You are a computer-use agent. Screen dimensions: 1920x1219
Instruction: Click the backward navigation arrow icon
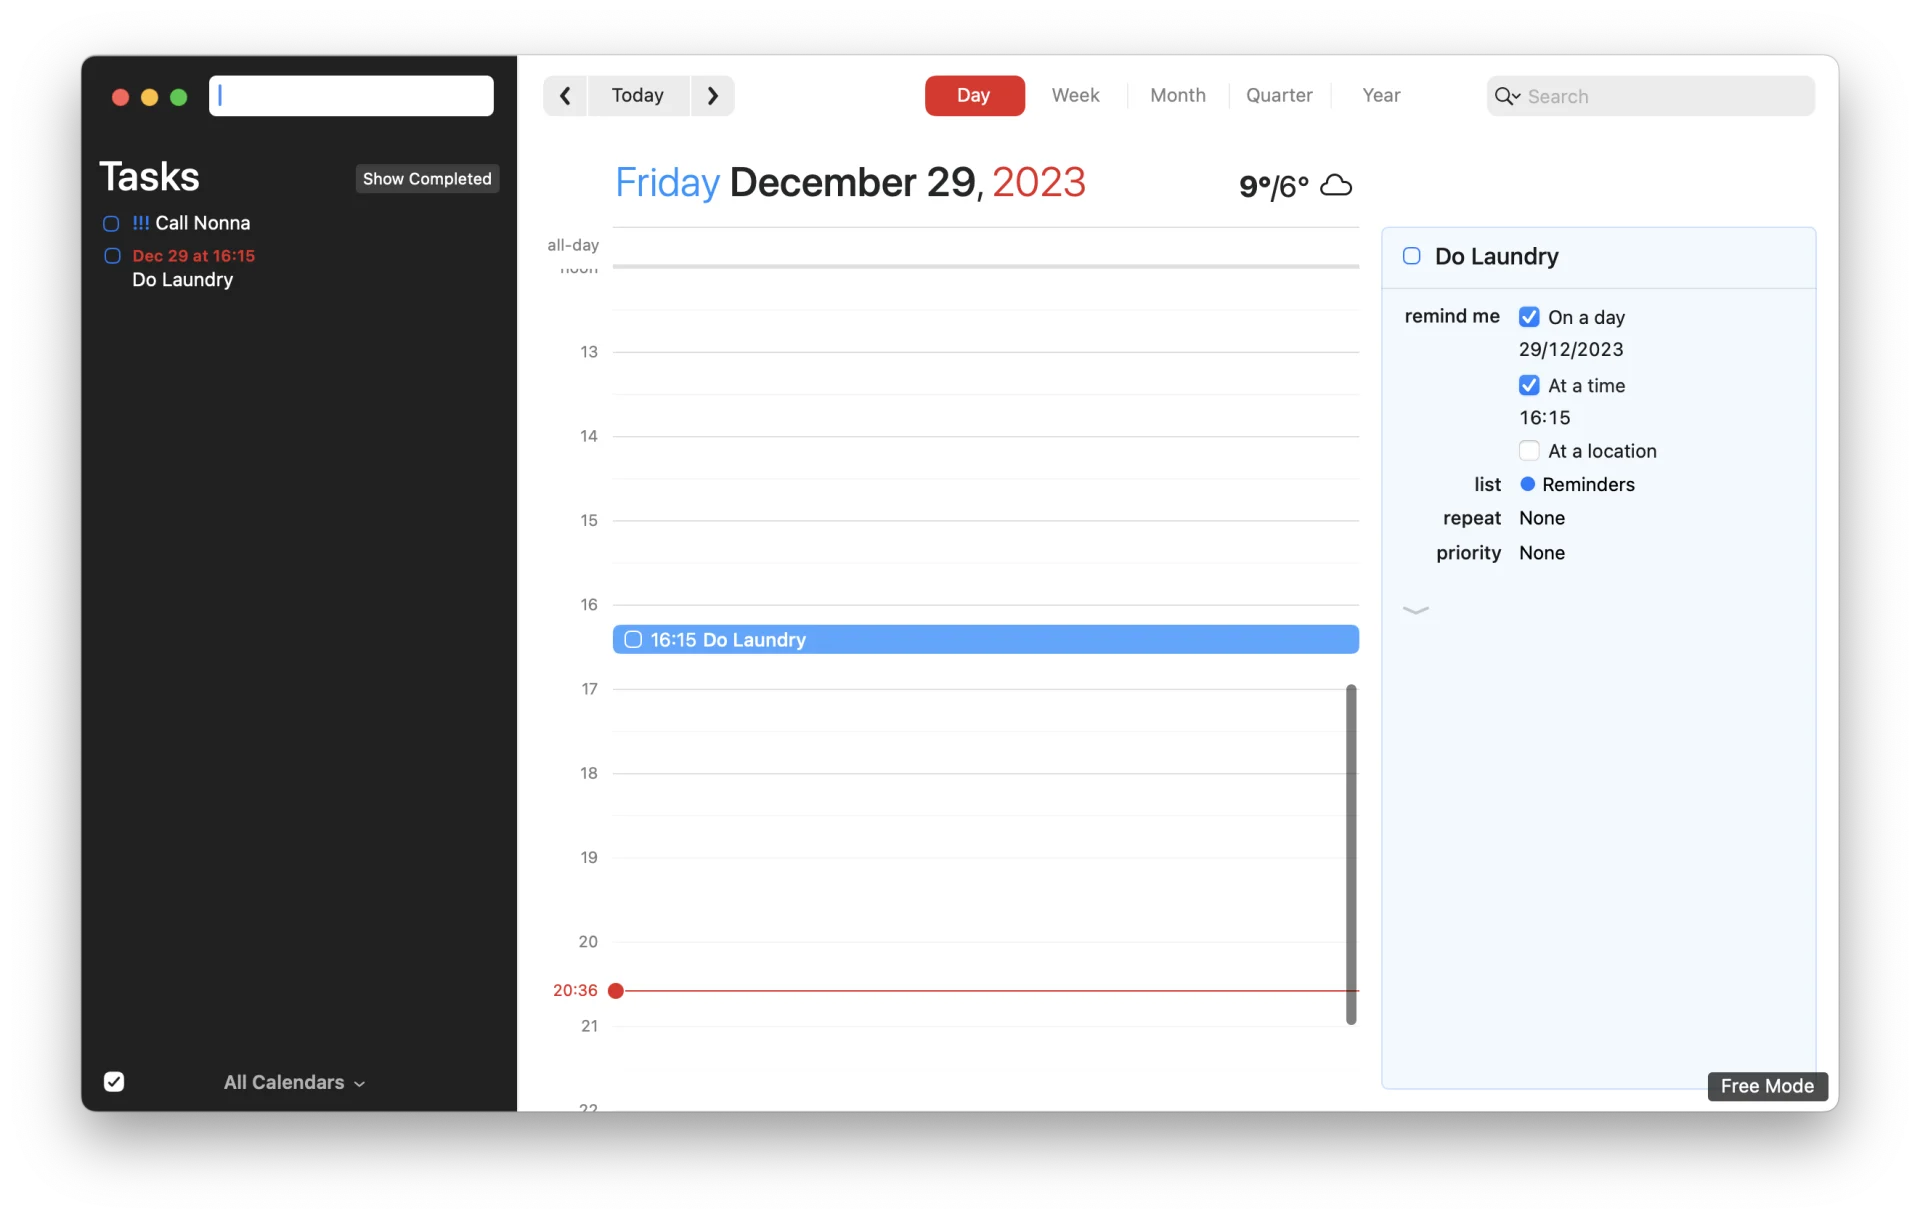point(565,95)
